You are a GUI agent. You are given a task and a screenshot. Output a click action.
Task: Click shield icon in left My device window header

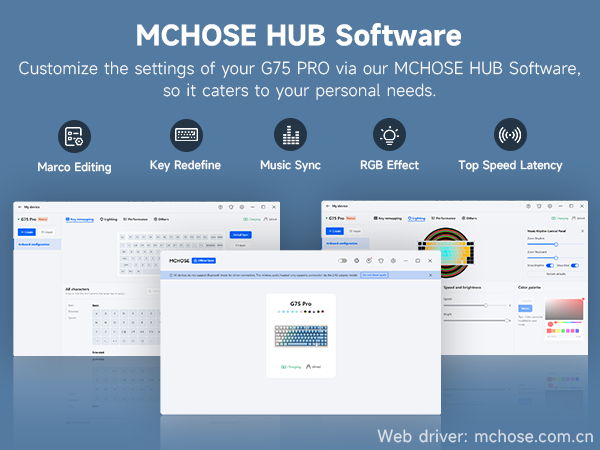point(231,207)
